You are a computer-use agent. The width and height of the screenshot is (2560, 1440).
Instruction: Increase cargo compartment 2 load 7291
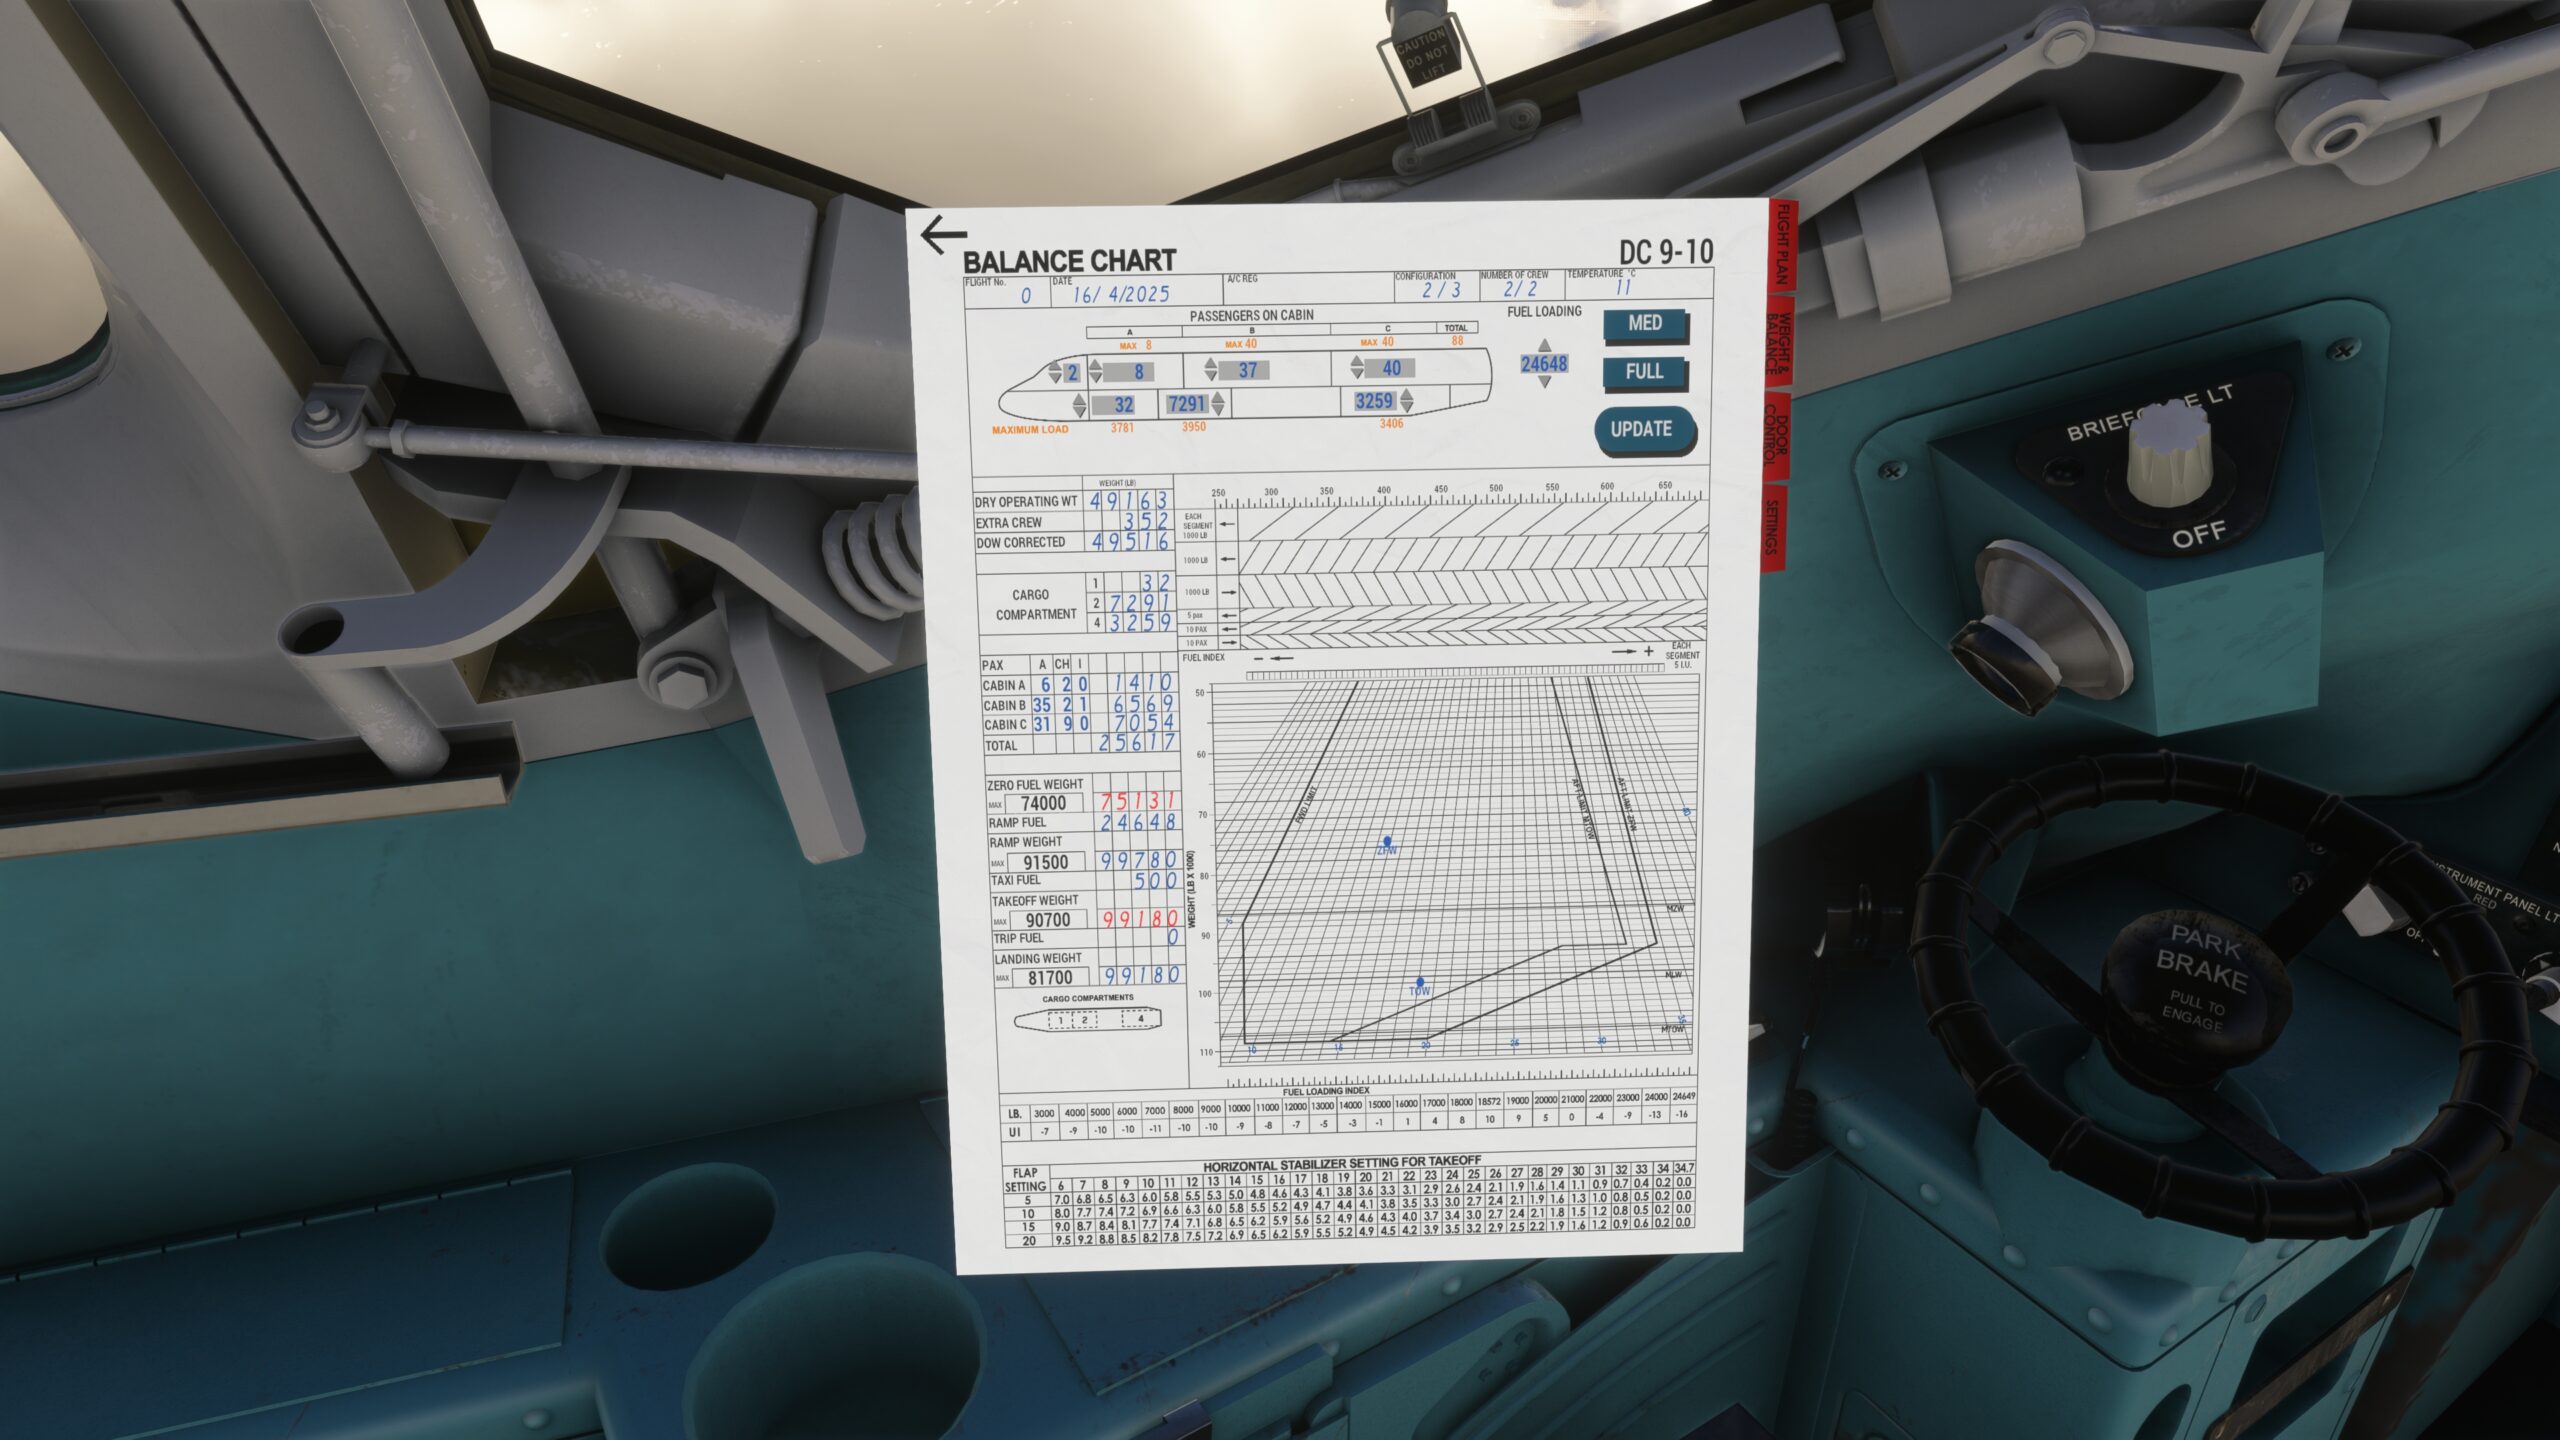pyautogui.click(x=1218, y=398)
